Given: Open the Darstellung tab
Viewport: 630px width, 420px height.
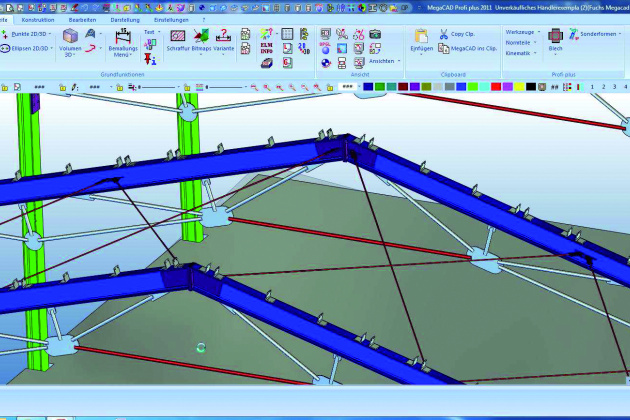Looking at the screenshot, I should pyautogui.click(x=125, y=19).
